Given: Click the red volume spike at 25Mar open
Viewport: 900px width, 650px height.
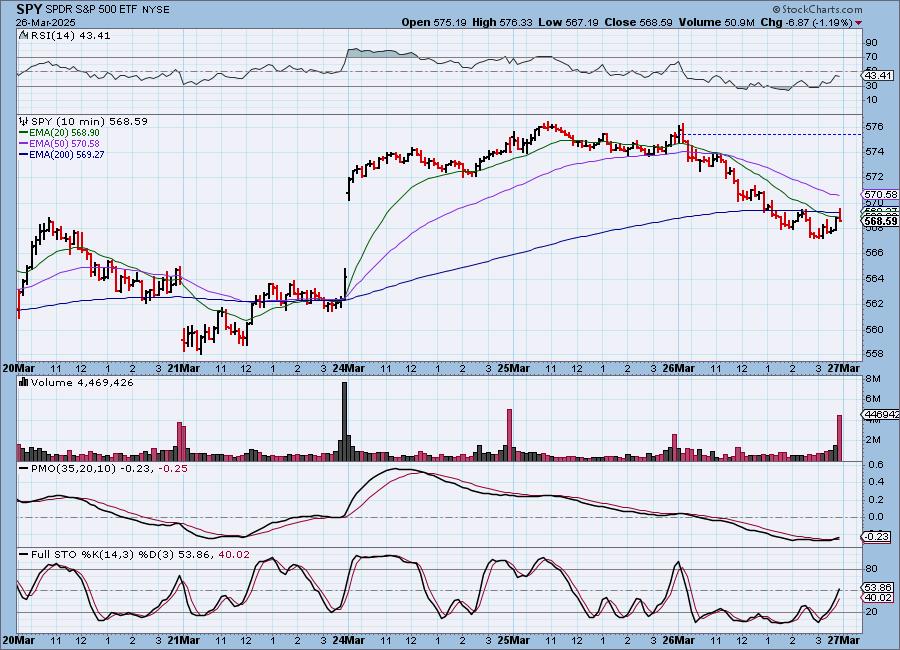Looking at the screenshot, I should (509, 435).
